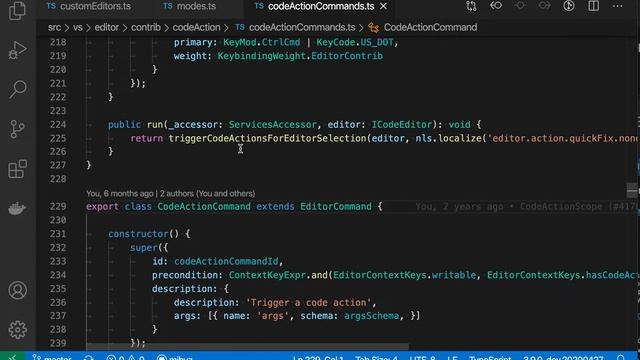Open previous revision with GitLens arrow icon
640x360 pixels.
[496, 6]
